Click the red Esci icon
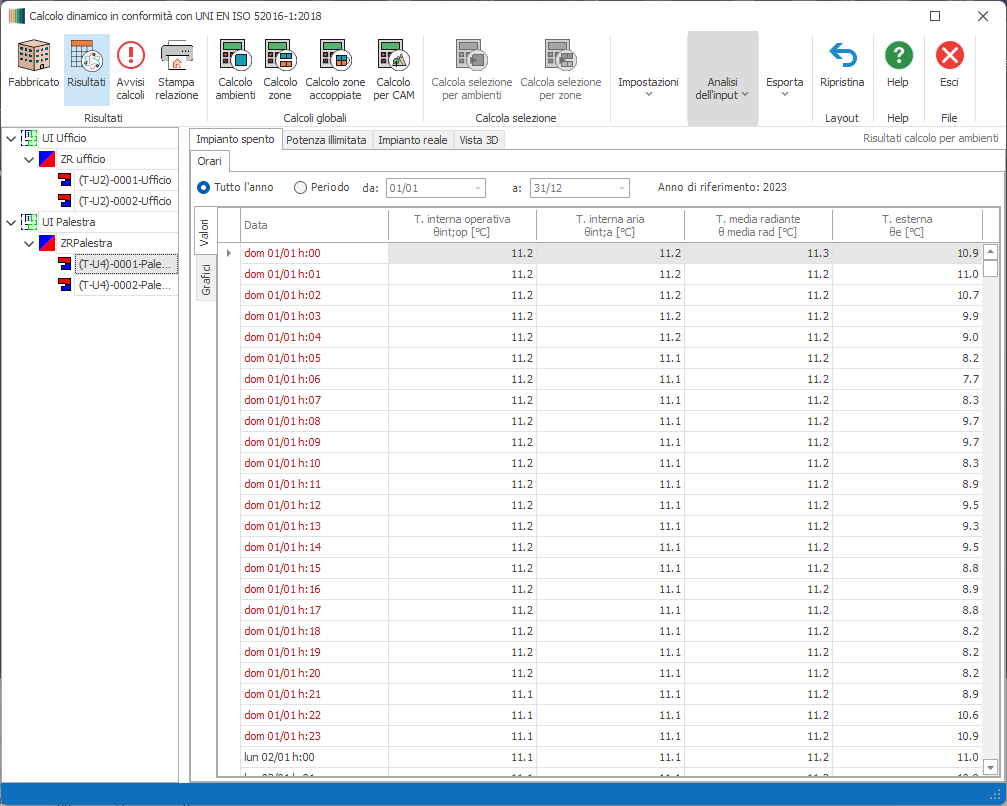The image size is (1007, 806). (x=949, y=55)
